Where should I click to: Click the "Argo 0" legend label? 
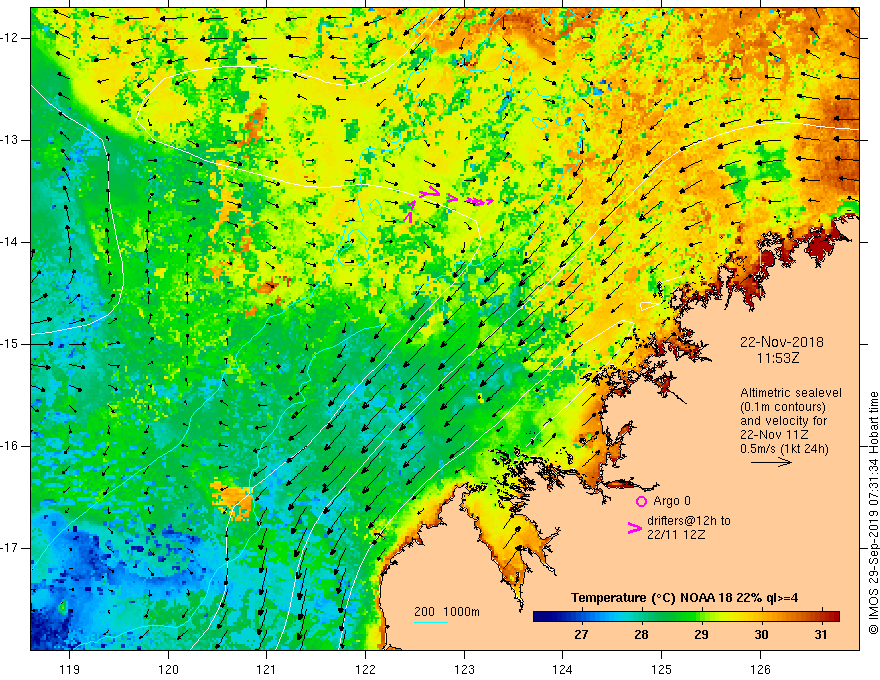672,501
